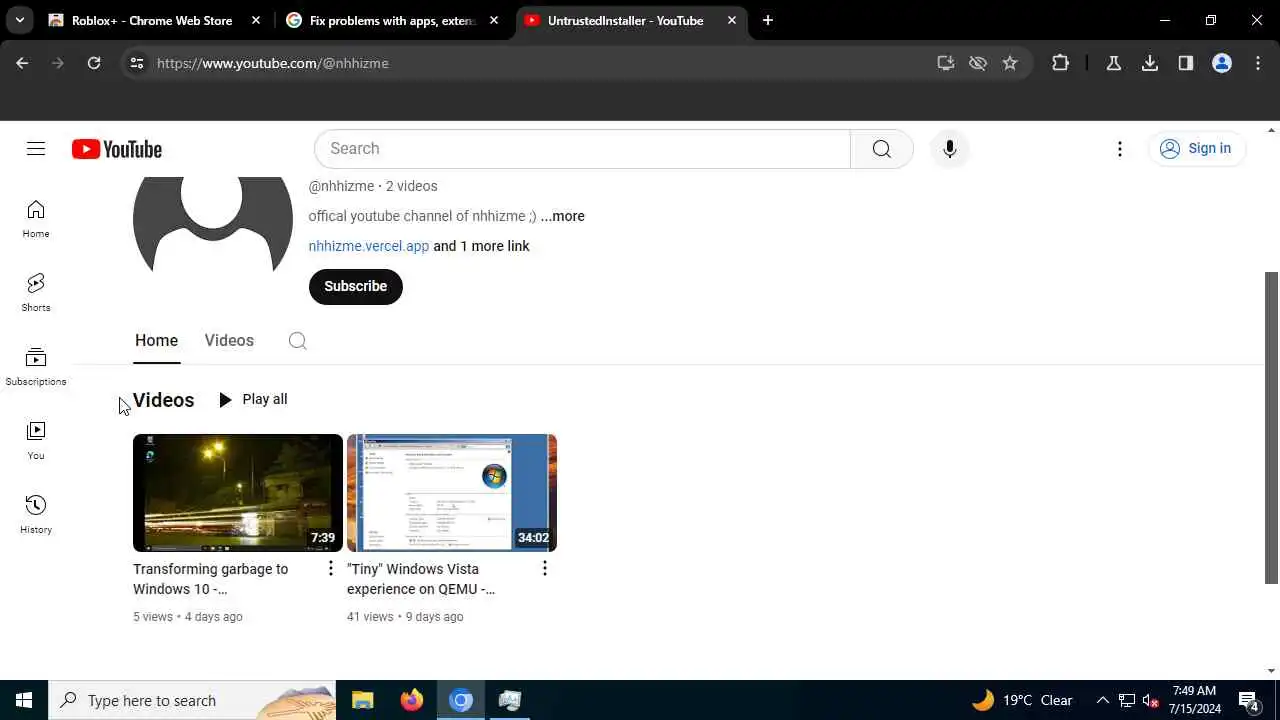Click the YouTube search input field
The height and width of the screenshot is (720, 1280).
[x=582, y=149]
